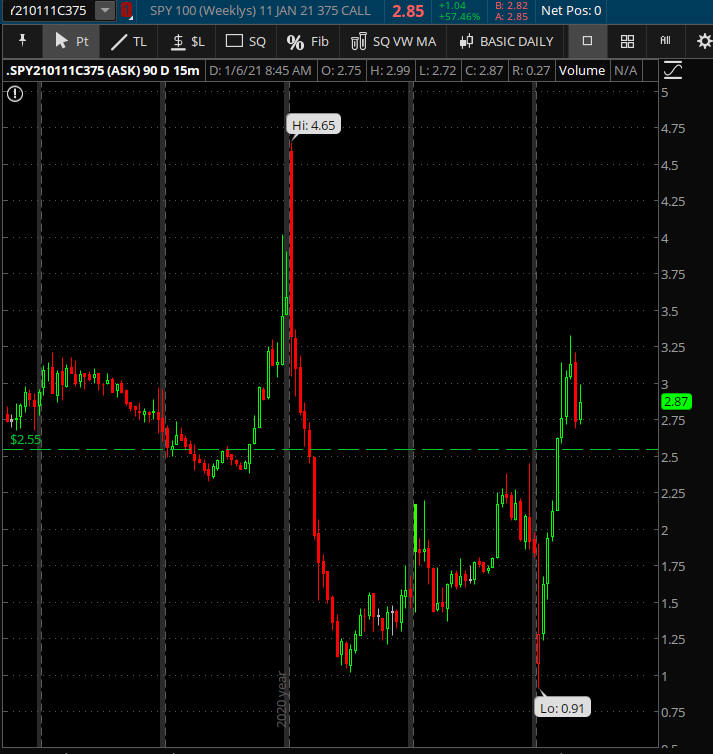
Task: Open the chart drawing icon top right
Action: pyautogui.click(x=673, y=70)
